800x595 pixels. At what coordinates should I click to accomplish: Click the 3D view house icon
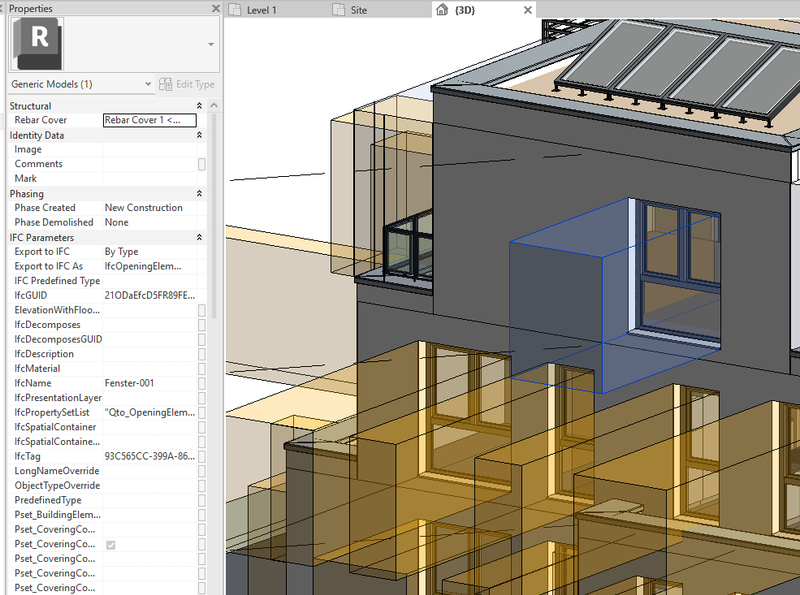[x=442, y=10]
